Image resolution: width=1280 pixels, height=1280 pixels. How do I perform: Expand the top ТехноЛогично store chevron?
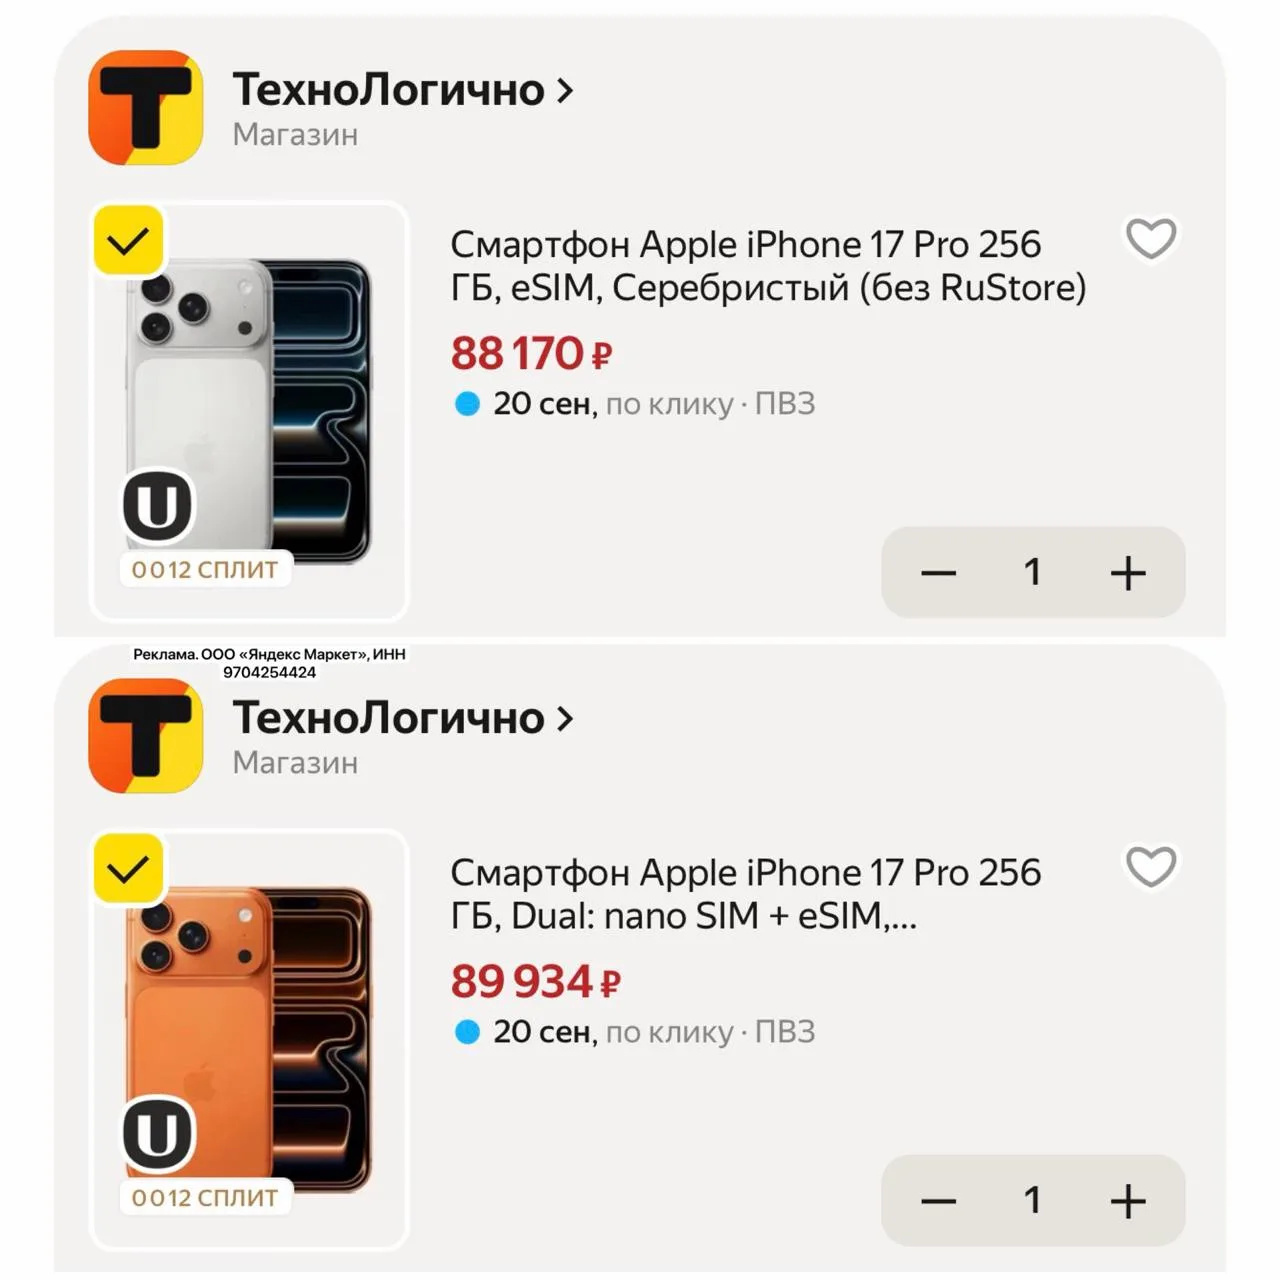(565, 91)
